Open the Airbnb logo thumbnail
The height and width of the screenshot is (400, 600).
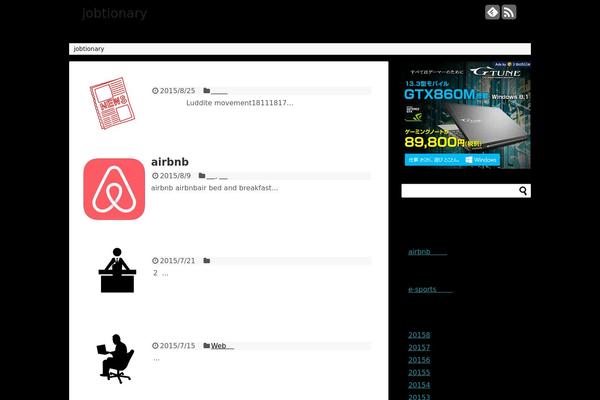click(114, 188)
